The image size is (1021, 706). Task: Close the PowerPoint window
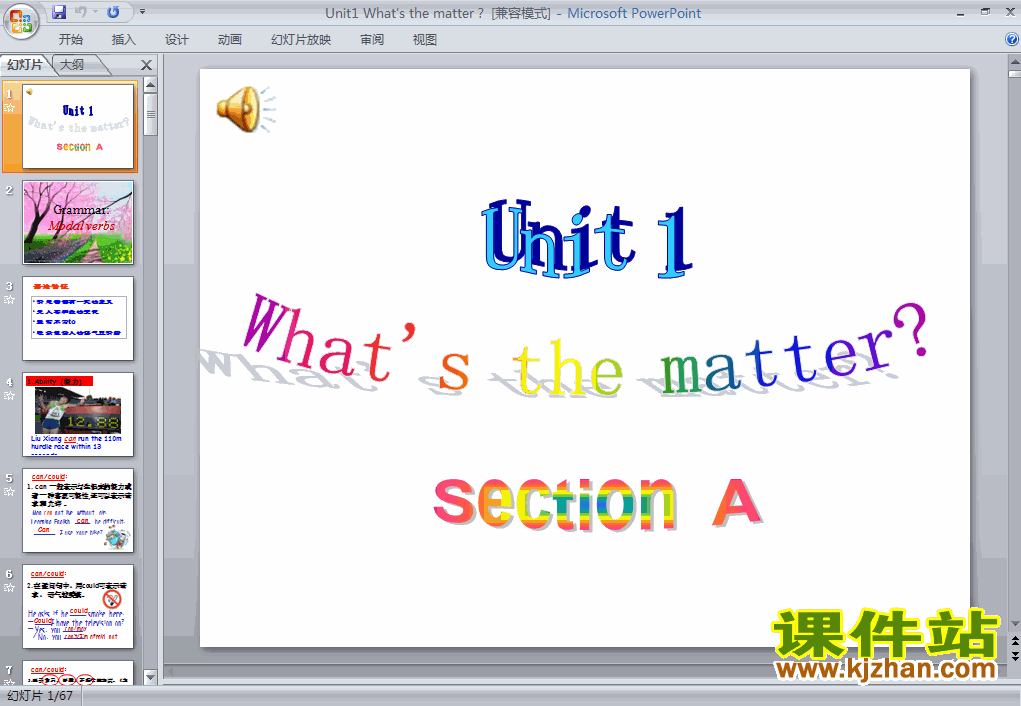(1010, 12)
